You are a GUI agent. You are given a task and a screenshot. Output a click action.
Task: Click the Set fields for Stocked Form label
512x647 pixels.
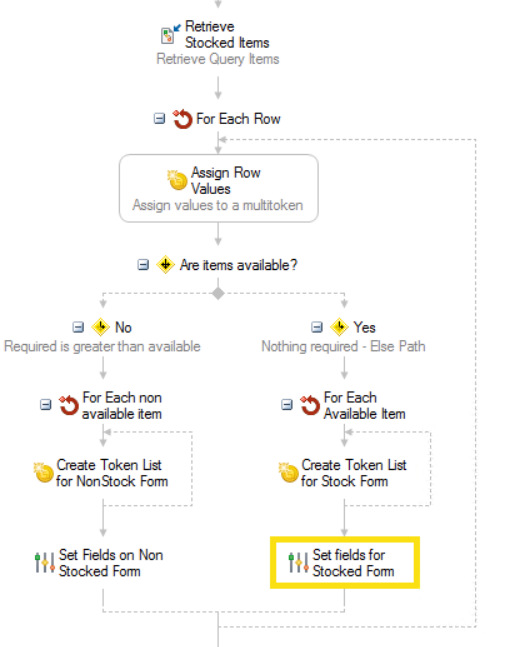[x=353, y=563]
